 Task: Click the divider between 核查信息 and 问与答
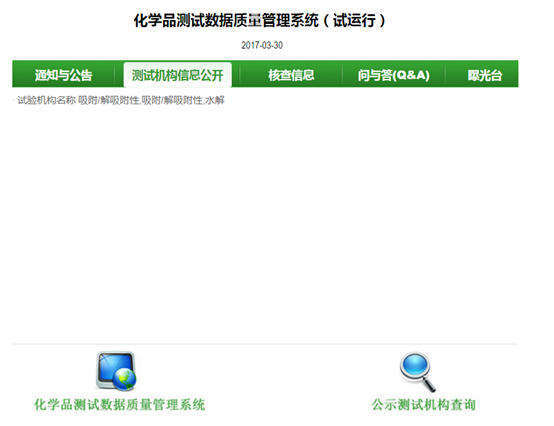(x=342, y=74)
